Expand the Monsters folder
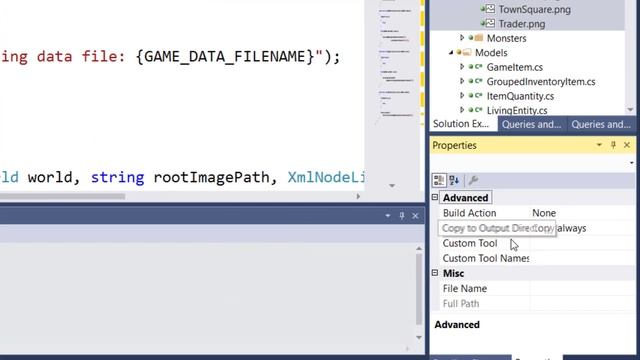The image size is (640, 360). tap(462, 38)
